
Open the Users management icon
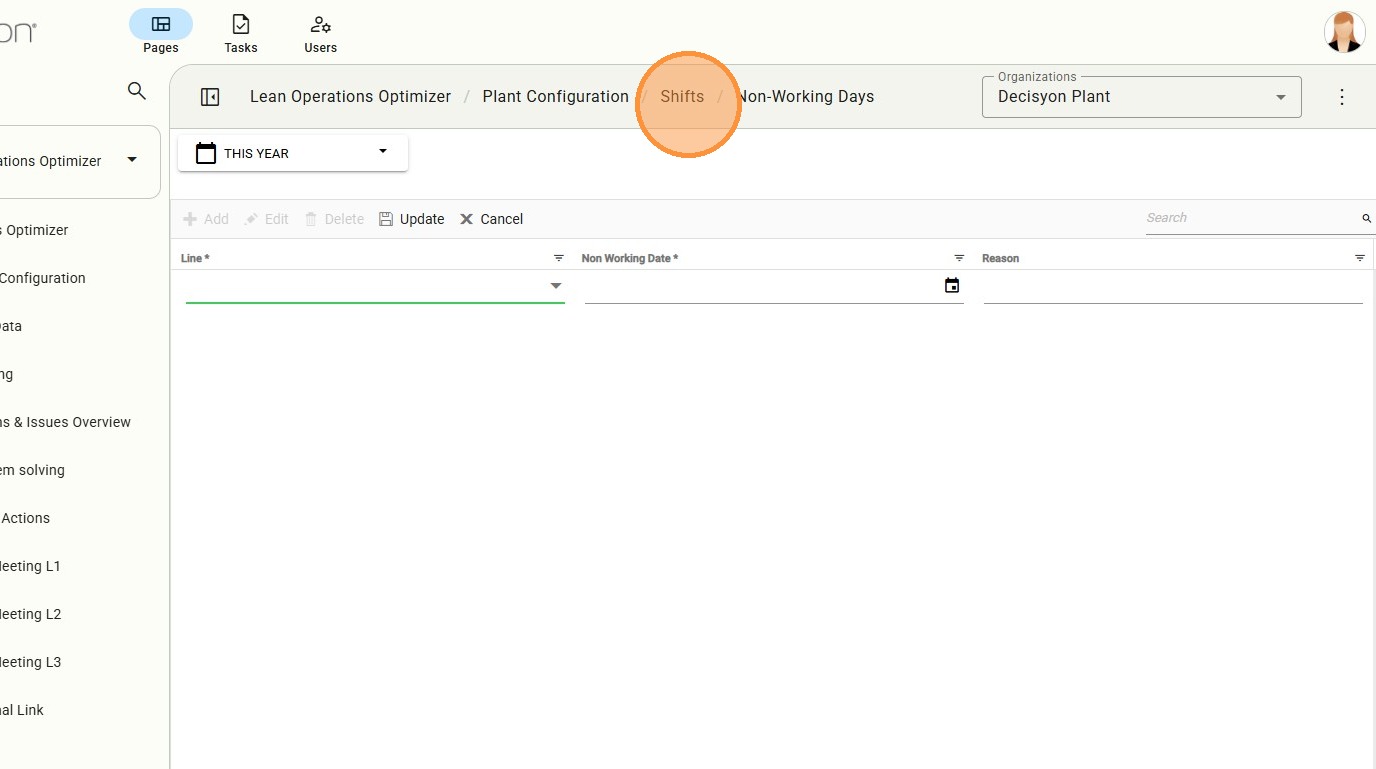coord(320,25)
